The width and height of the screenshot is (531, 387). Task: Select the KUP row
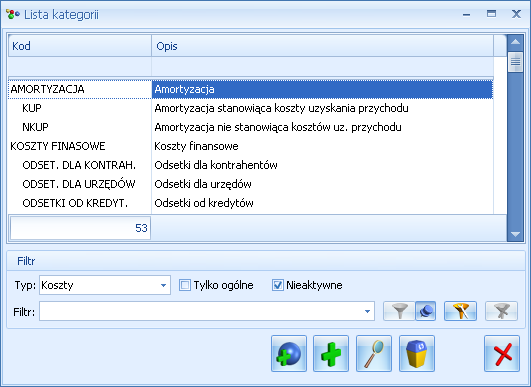pyautogui.click(x=251, y=108)
